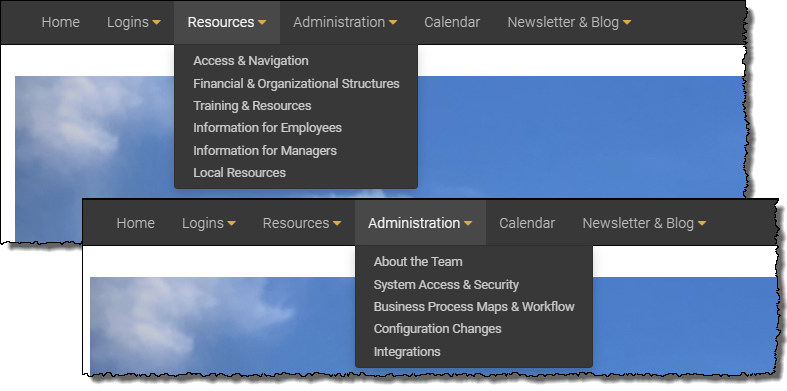Expand Newsletter & Blog in top bar

pos(569,22)
